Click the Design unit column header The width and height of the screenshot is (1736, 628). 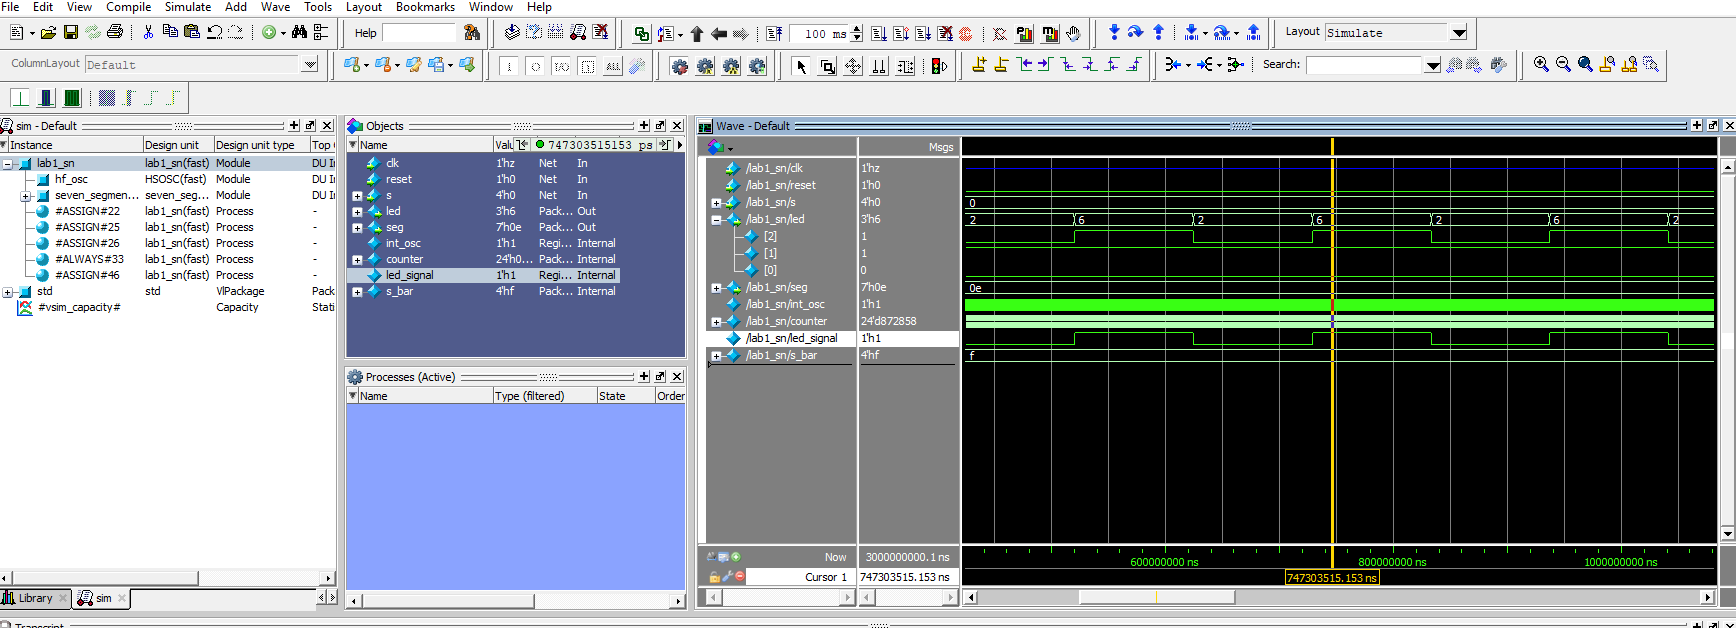(x=172, y=145)
